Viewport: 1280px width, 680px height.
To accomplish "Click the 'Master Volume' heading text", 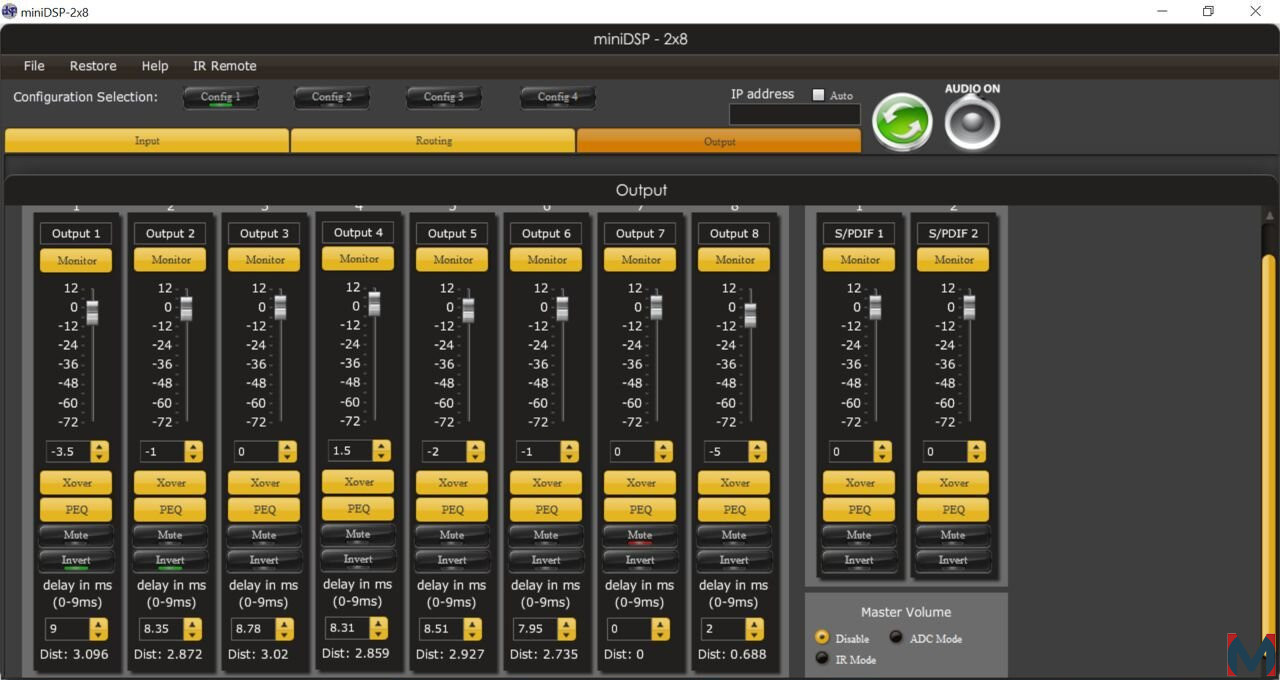I will coord(906,612).
